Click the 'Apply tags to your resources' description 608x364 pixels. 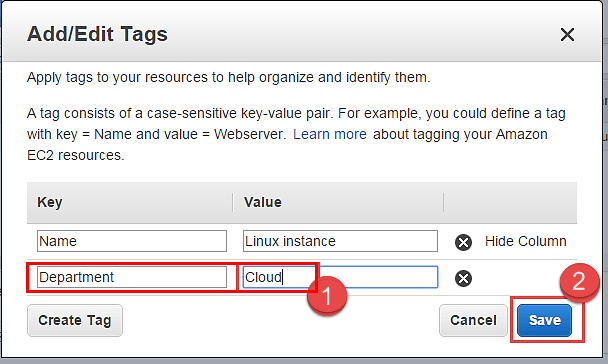(228, 77)
